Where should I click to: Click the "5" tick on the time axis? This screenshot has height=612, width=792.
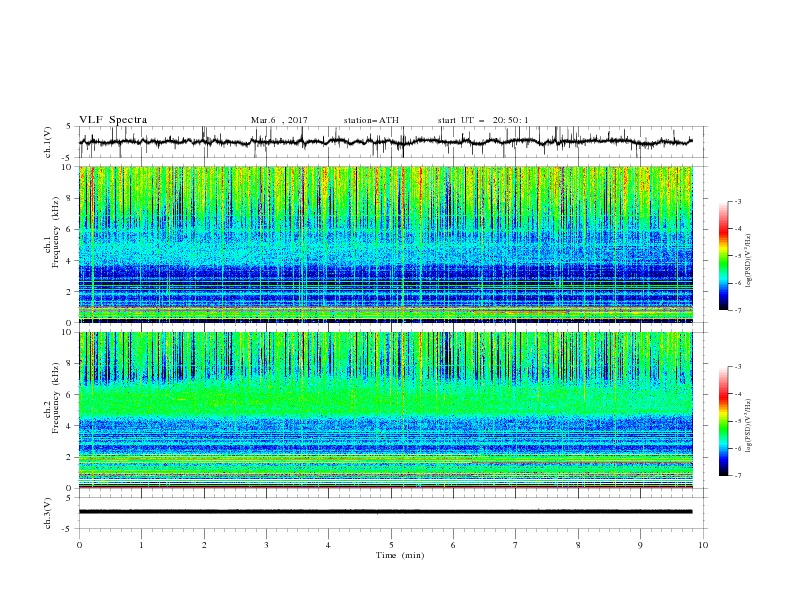(x=391, y=545)
